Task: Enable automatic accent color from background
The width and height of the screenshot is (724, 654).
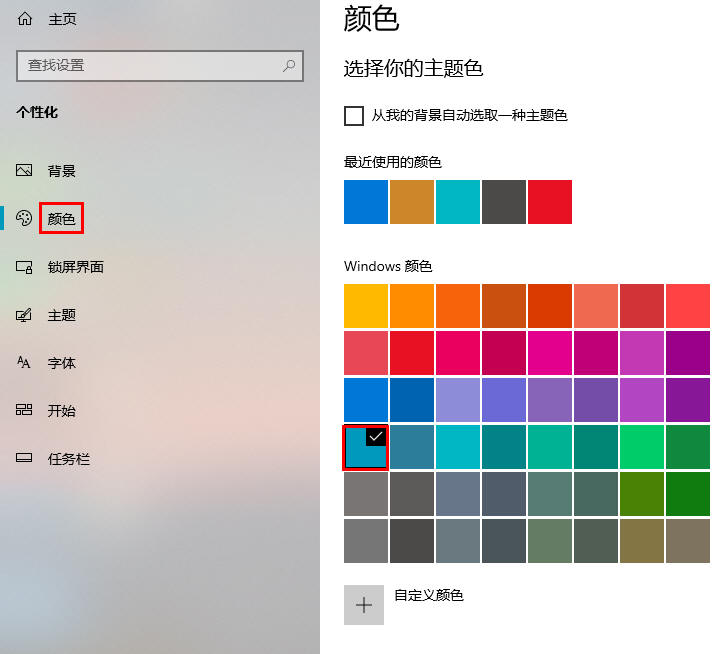Action: tap(354, 116)
